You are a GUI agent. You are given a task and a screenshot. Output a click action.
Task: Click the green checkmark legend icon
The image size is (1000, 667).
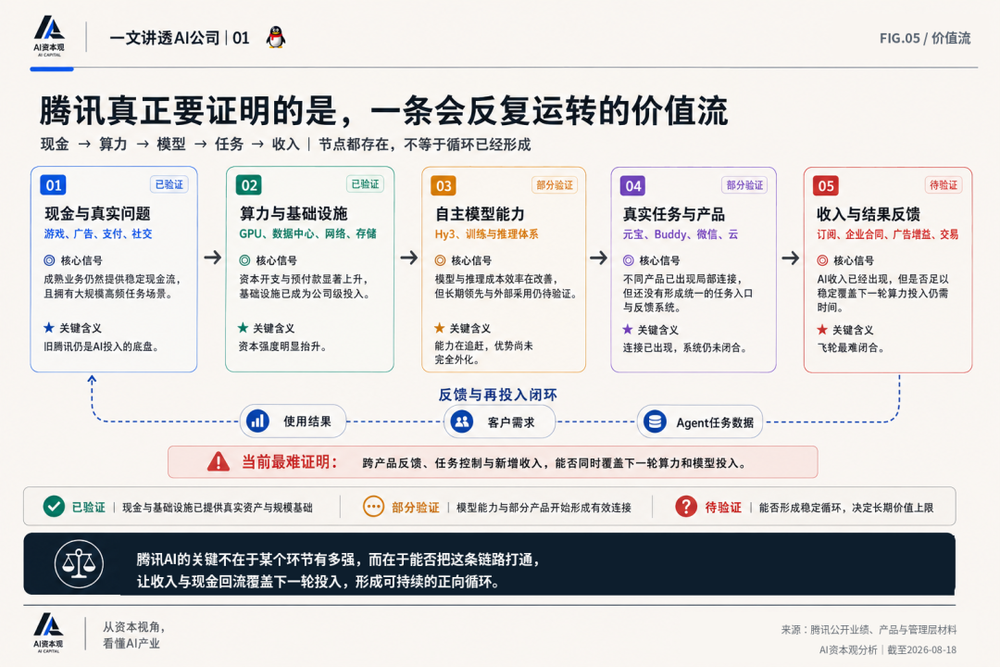[54, 506]
